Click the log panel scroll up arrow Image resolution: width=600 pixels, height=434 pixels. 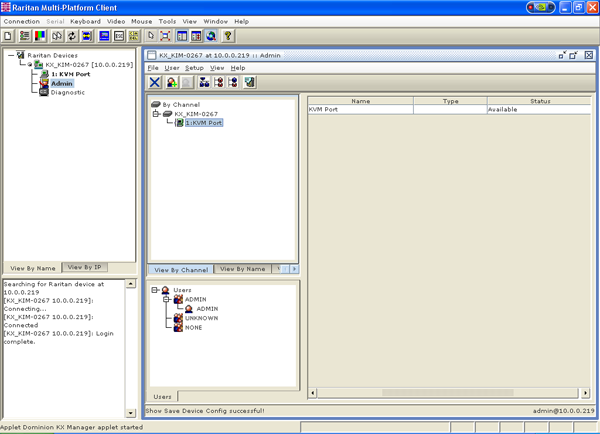(130, 284)
